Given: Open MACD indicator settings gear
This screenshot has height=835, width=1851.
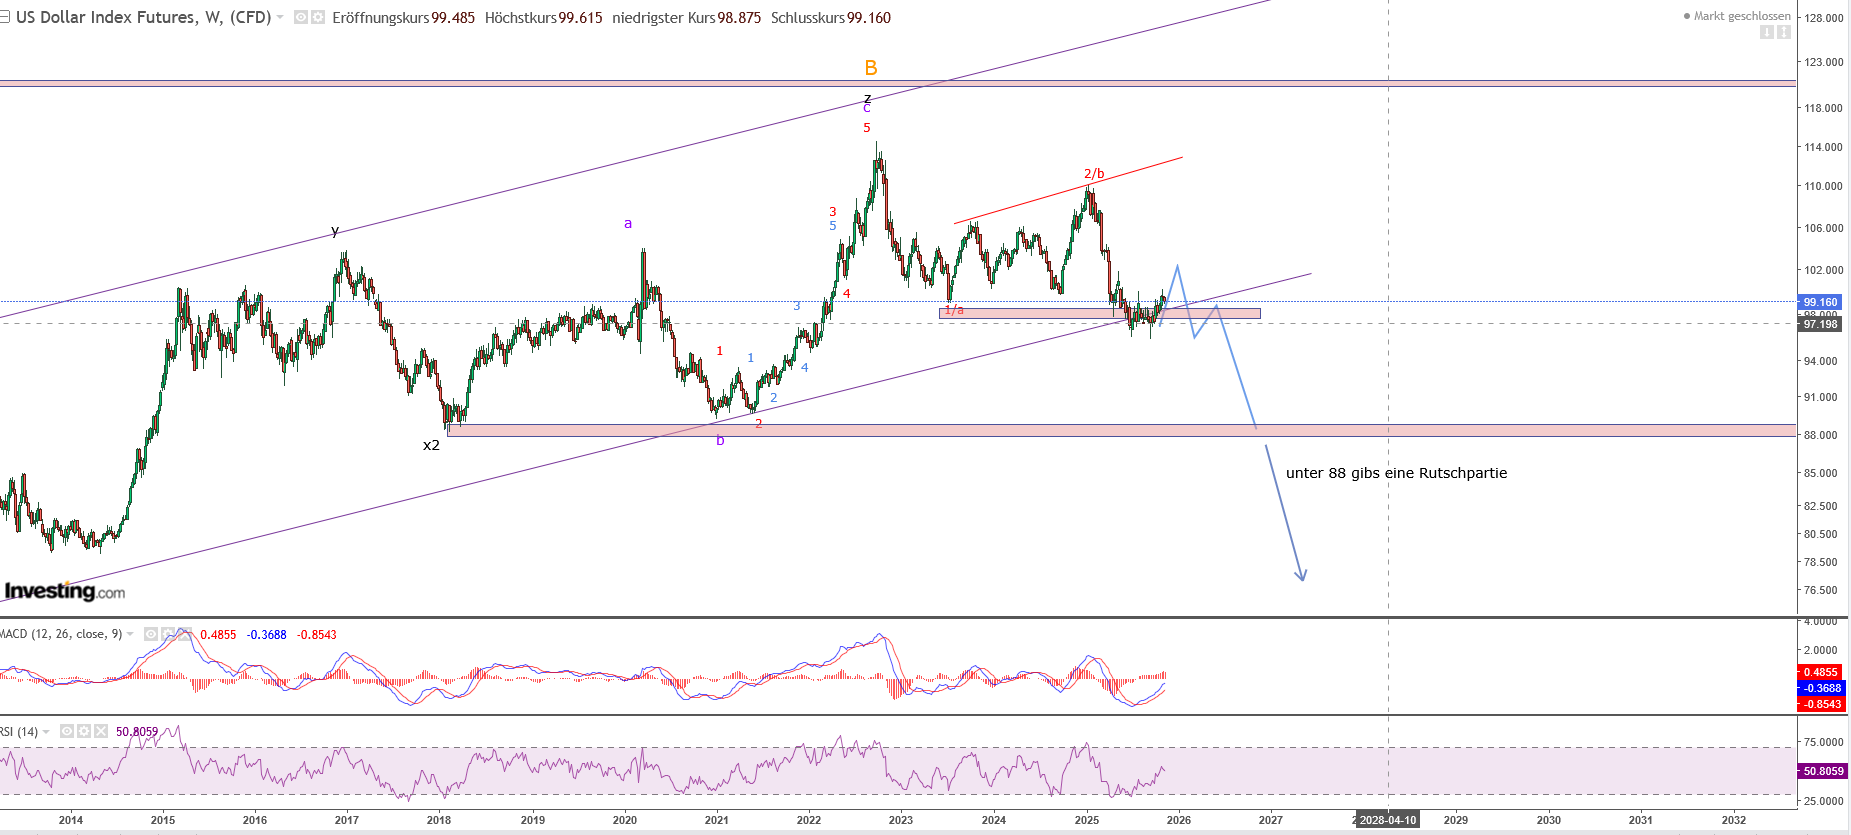Looking at the screenshot, I should point(168,634).
